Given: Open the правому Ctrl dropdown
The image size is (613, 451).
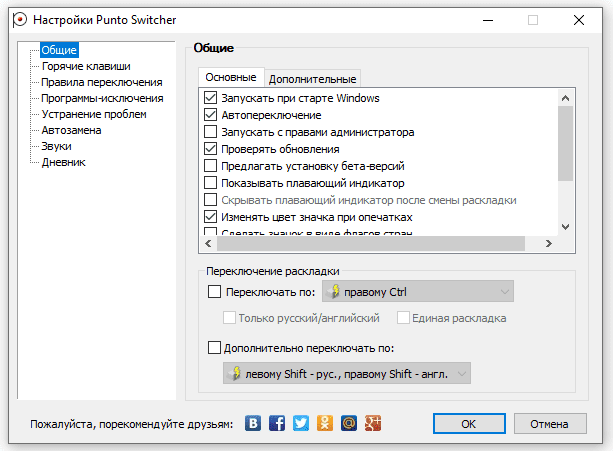Looking at the screenshot, I should [425, 292].
